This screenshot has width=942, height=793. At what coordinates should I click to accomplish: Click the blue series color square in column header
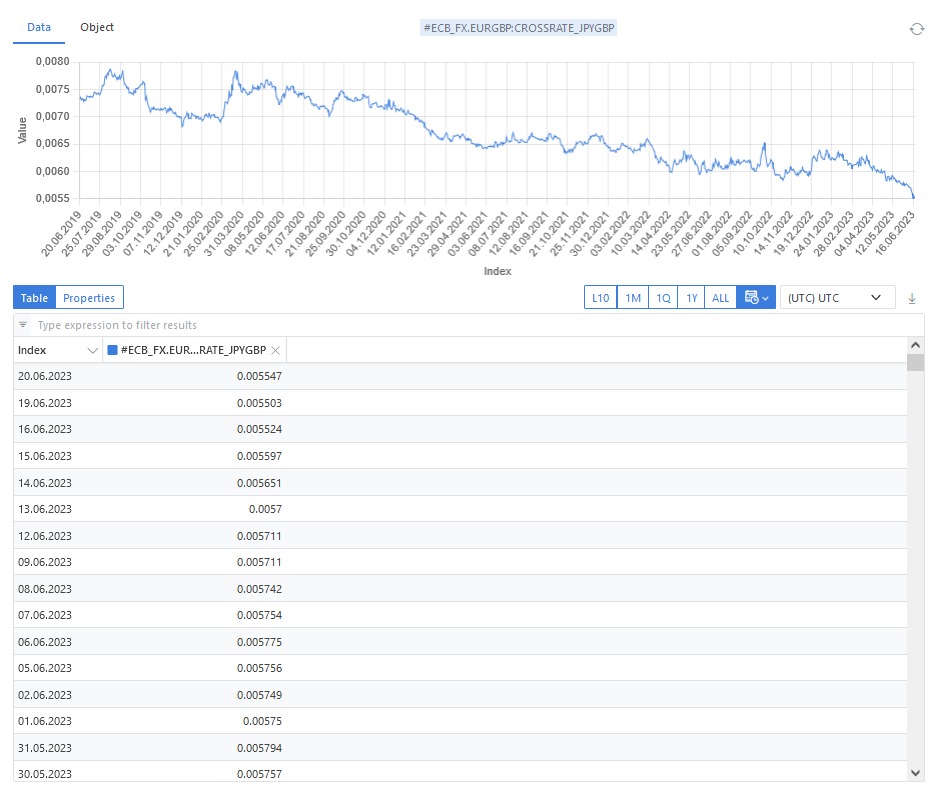click(112, 350)
